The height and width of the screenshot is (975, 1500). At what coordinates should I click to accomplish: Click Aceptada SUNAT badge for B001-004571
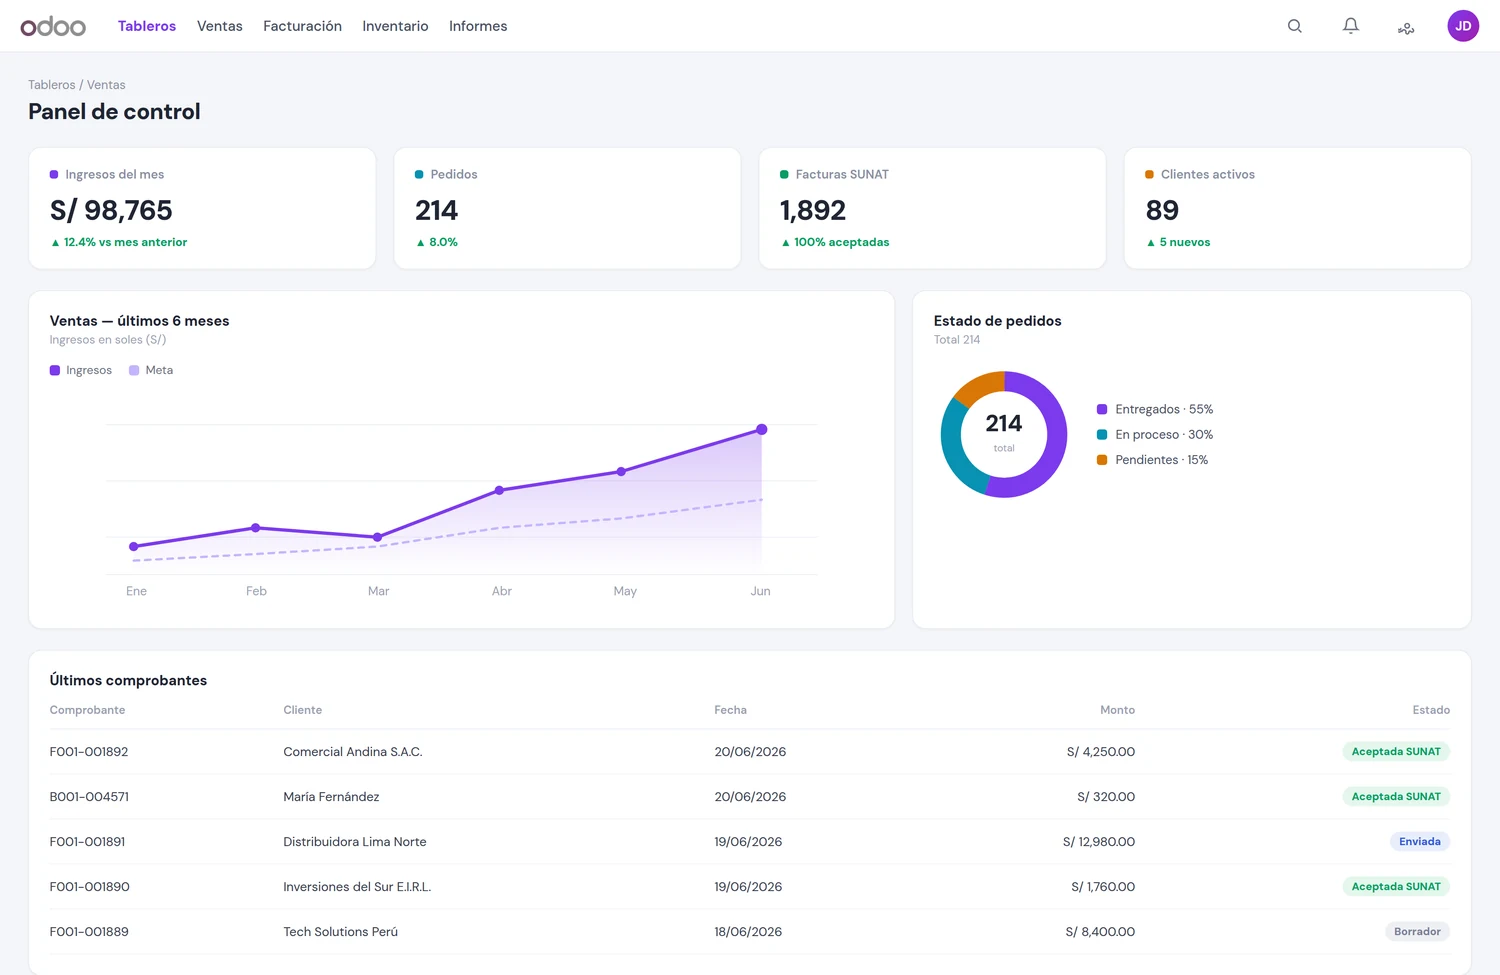pyautogui.click(x=1396, y=797)
